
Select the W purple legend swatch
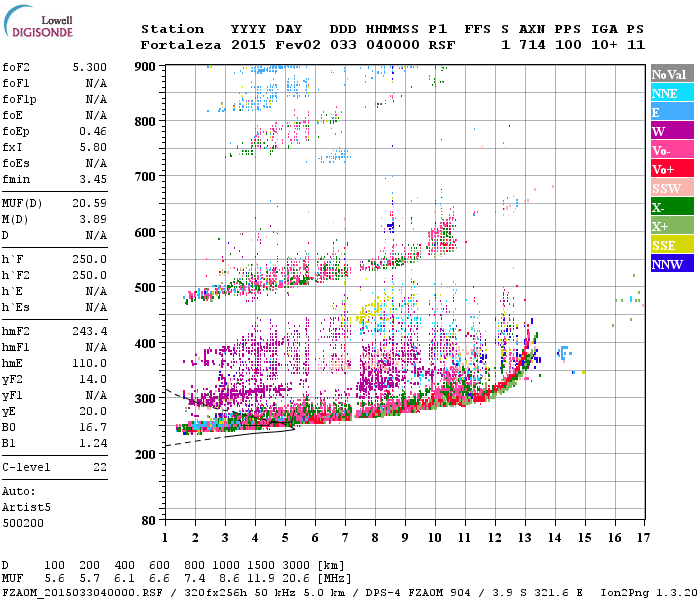[672, 131]
